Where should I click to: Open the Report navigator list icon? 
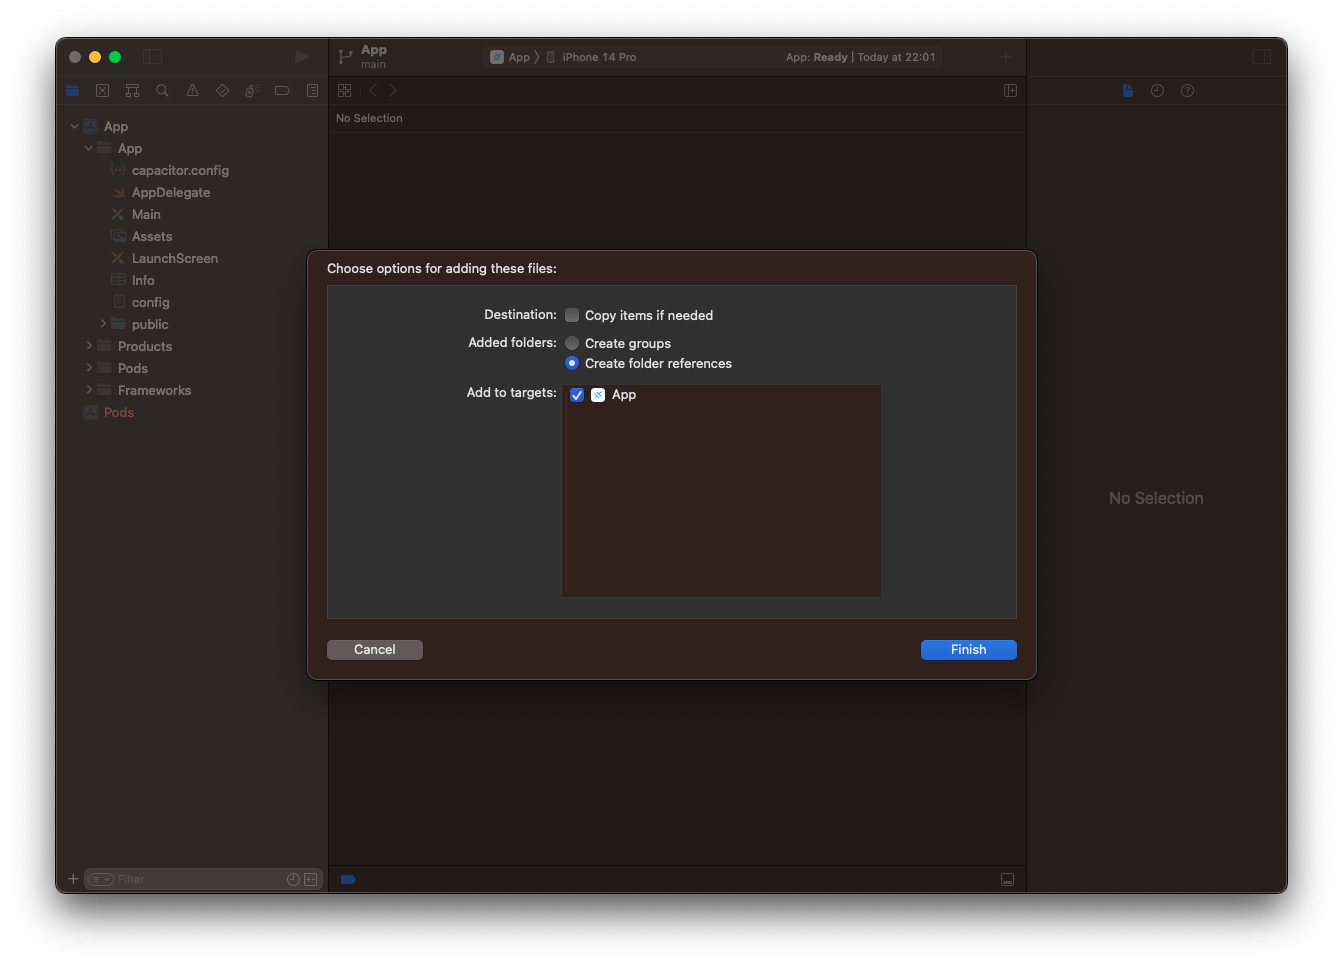tap(312, 90)
